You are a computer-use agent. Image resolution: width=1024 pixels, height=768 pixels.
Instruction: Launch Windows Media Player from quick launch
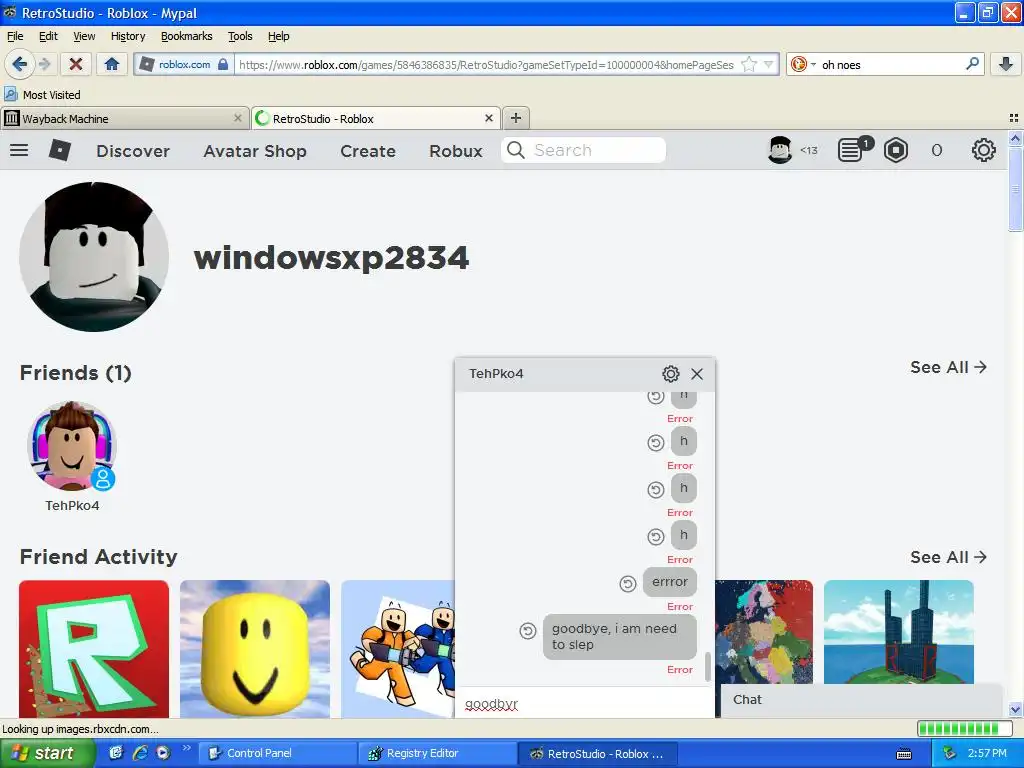163,753
